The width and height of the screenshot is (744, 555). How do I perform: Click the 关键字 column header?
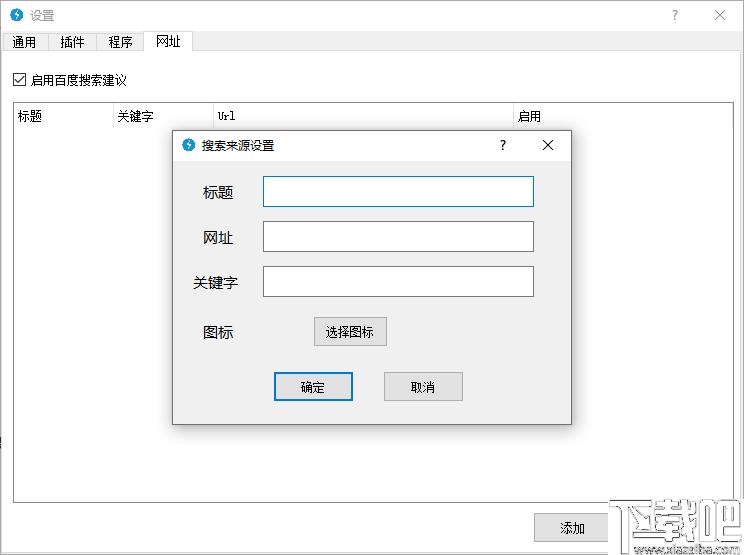click(163, 116)
